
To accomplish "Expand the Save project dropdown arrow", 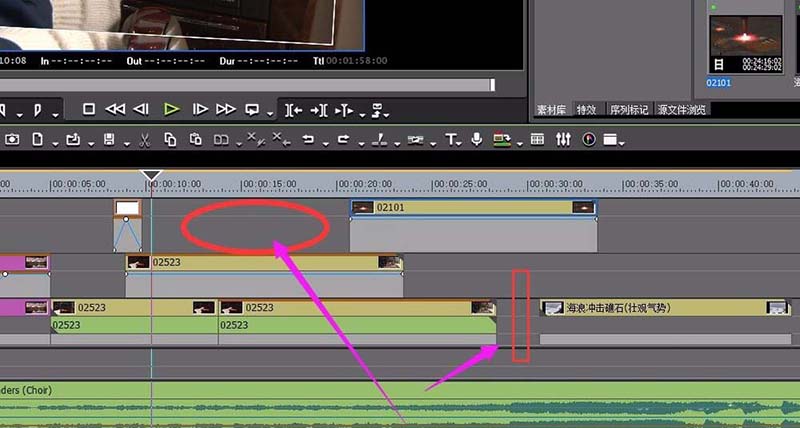I will pyautogui.click(x=127, y=144).
